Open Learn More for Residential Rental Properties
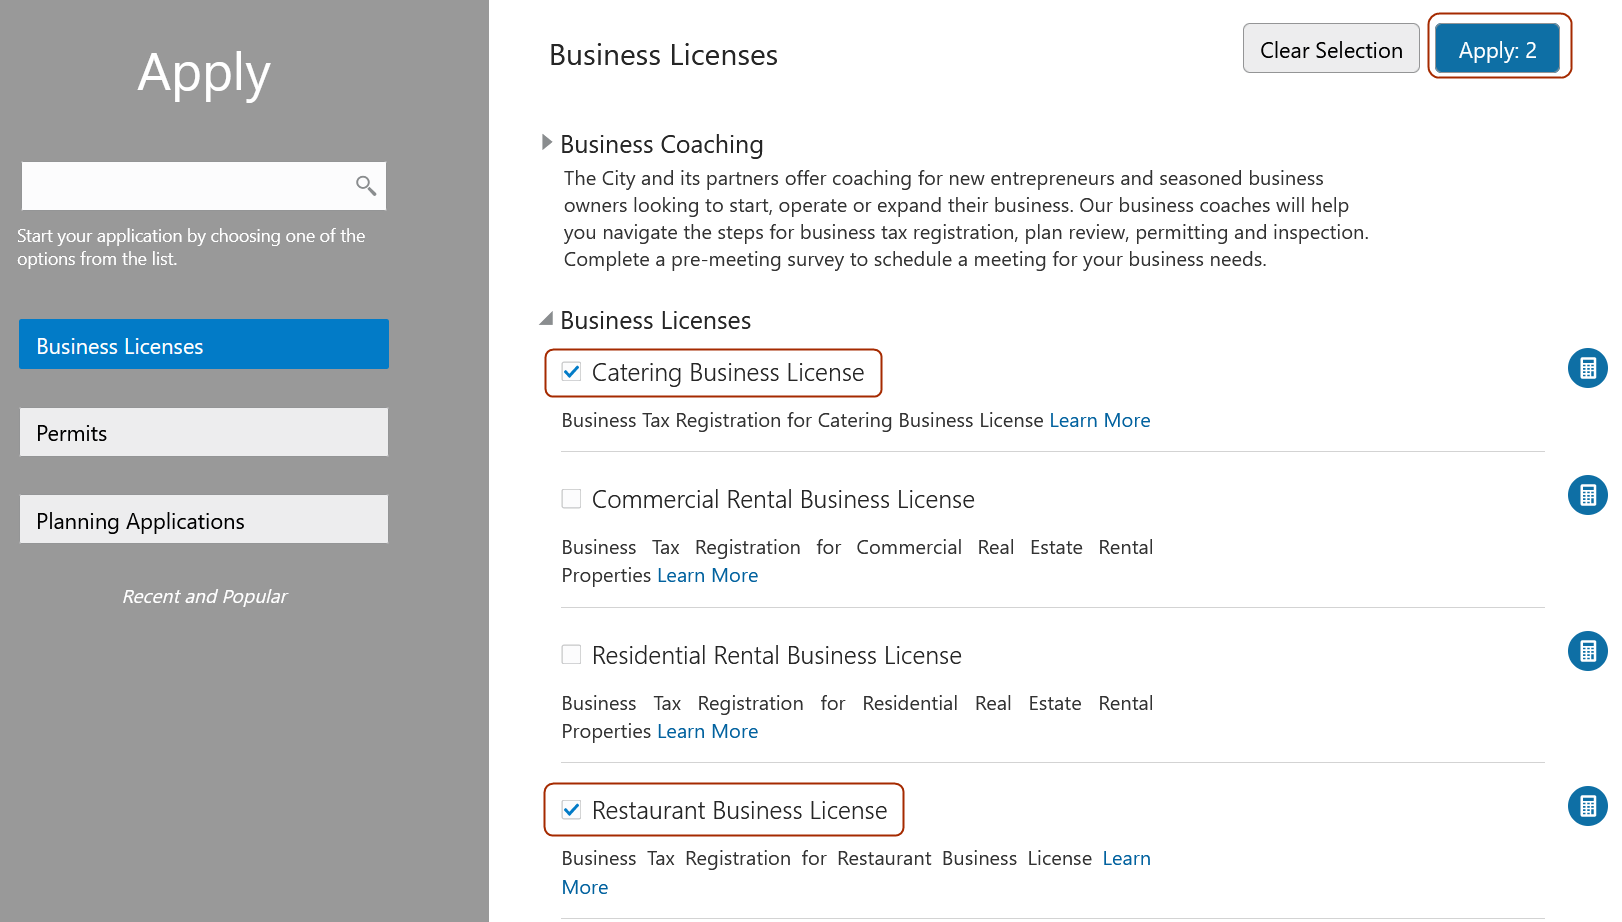 (707, 732)
